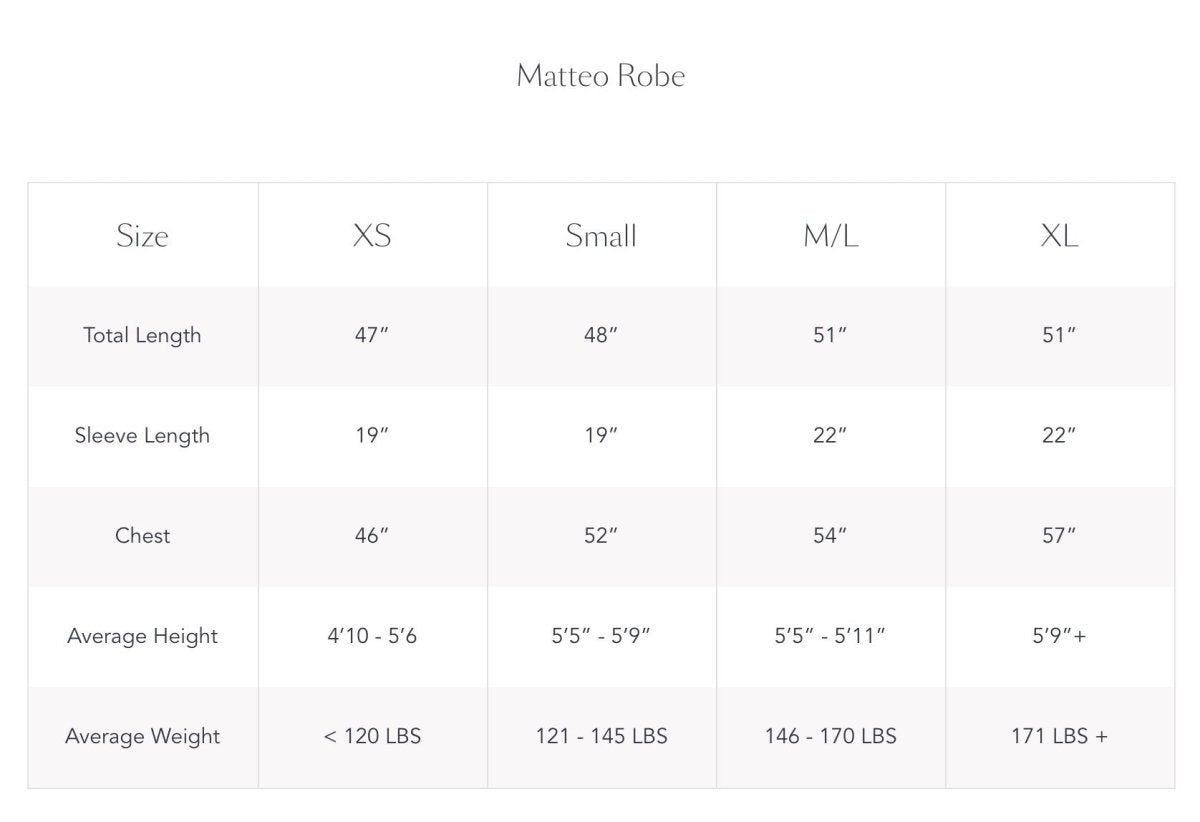Click the XS column header
This screenshot has height=822, width=1200.
(x=371, y=236)
